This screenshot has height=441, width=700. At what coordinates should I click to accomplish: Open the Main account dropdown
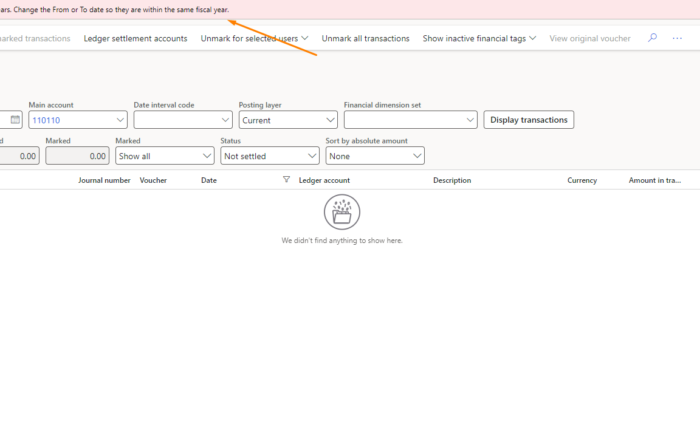coord(120,120)
